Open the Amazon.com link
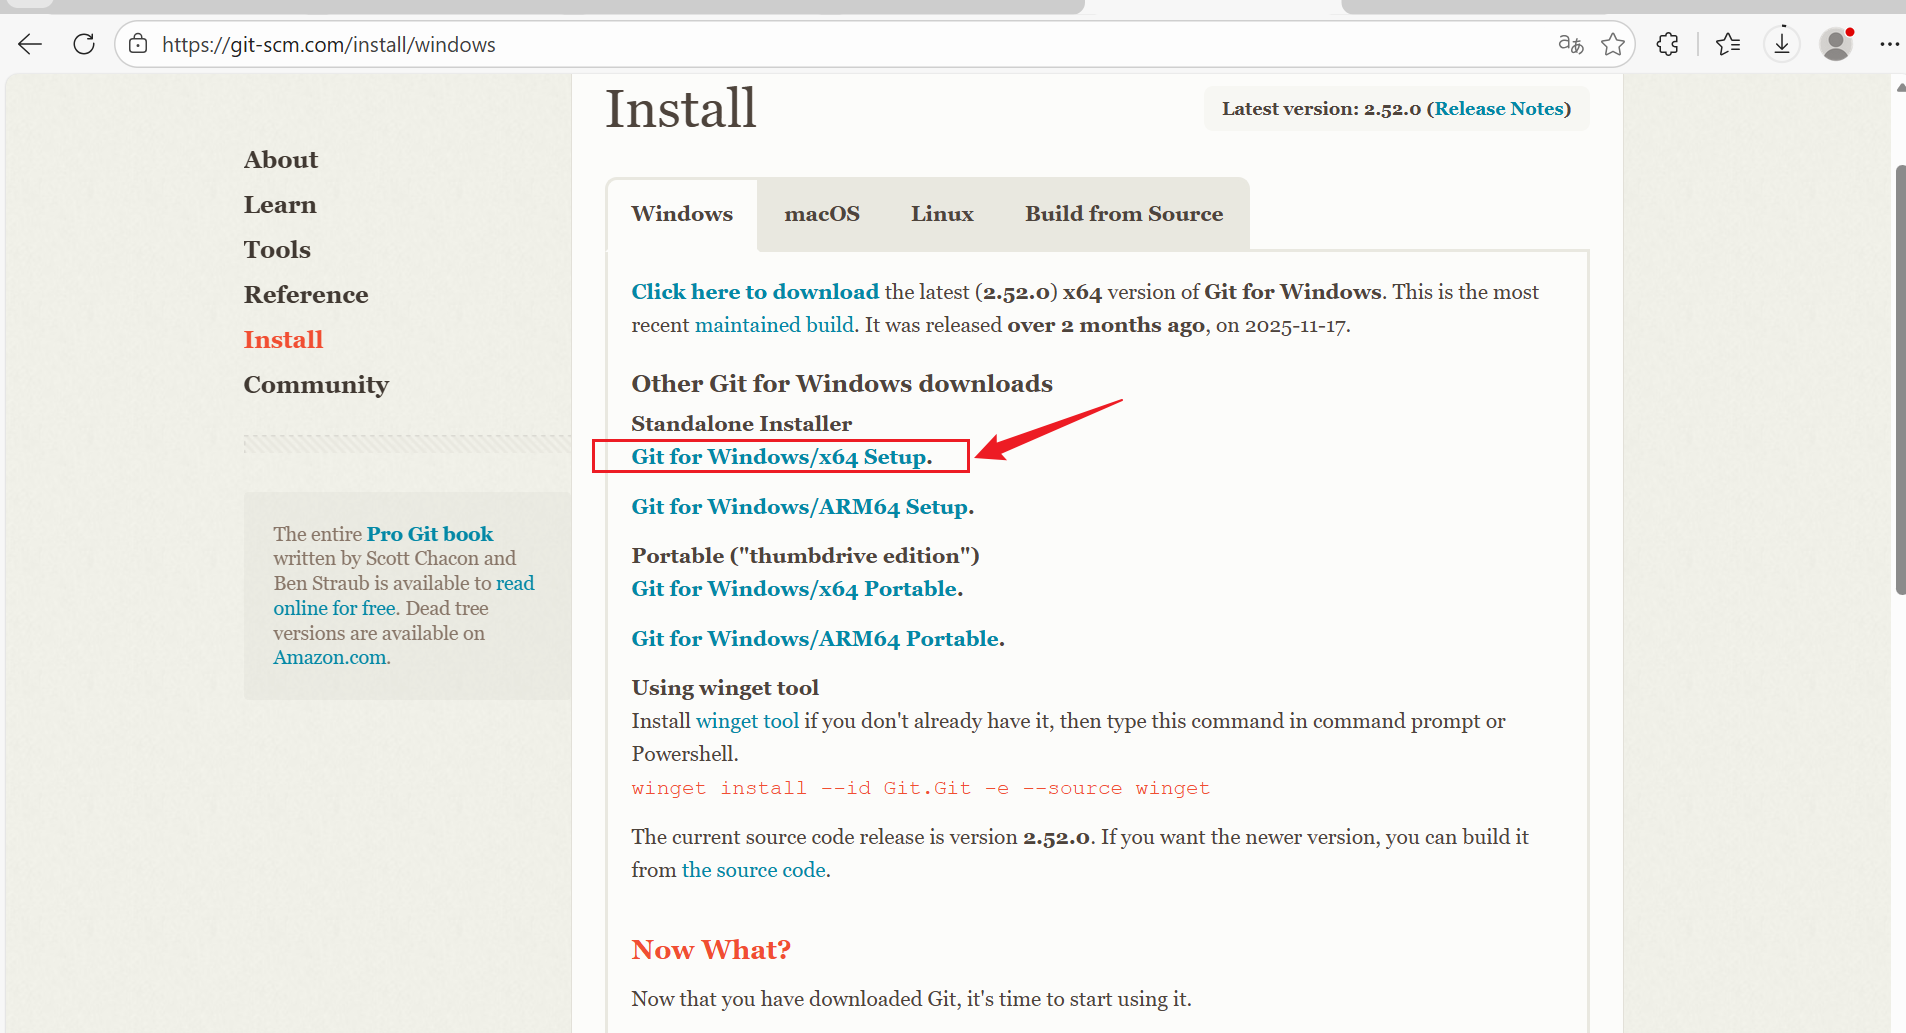 coord(330,657)
